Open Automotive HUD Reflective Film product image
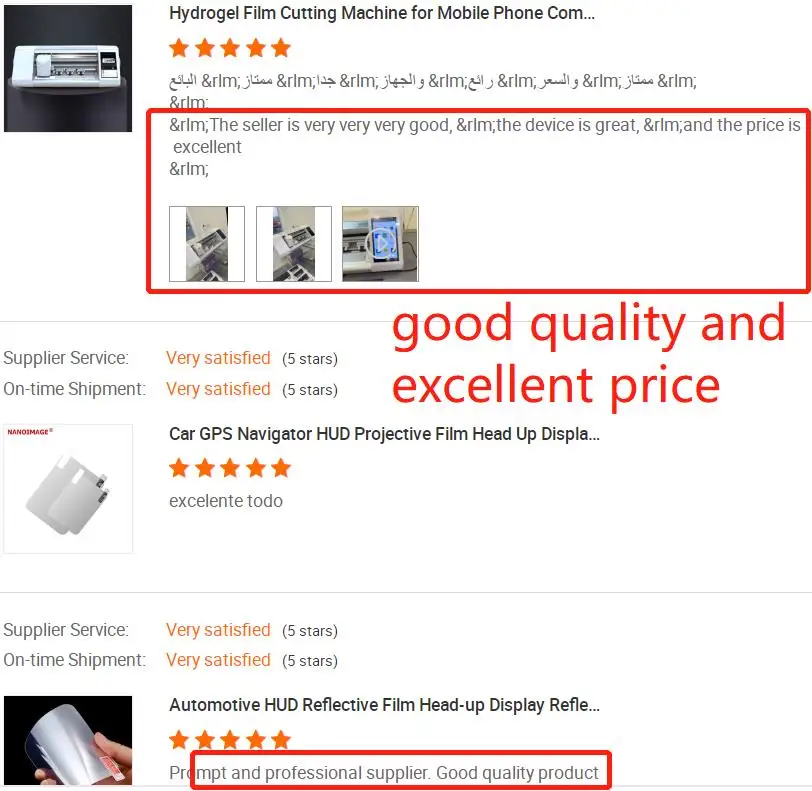The image size is (812, 791). [68, 740]
